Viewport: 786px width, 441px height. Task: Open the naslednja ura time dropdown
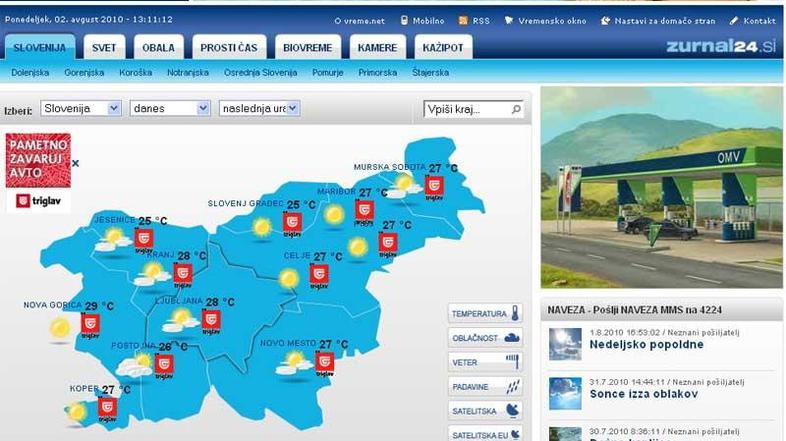click(260, 108)
